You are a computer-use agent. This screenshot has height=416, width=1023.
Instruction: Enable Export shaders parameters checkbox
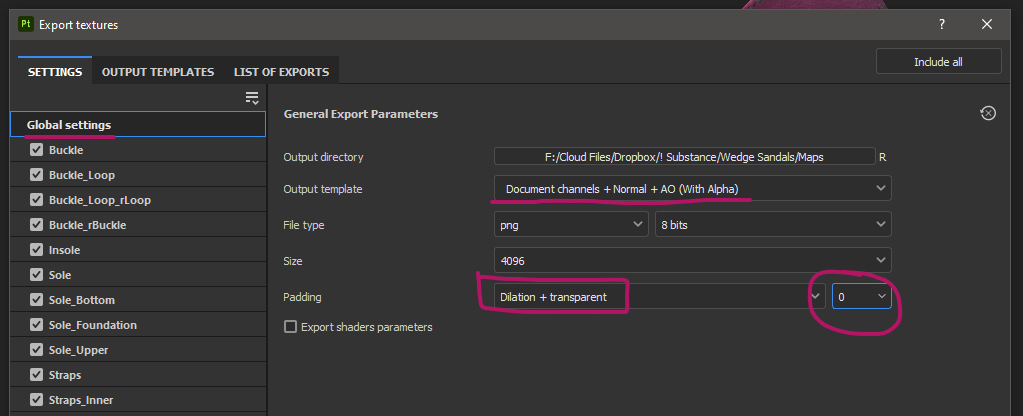tap(291, 327)
